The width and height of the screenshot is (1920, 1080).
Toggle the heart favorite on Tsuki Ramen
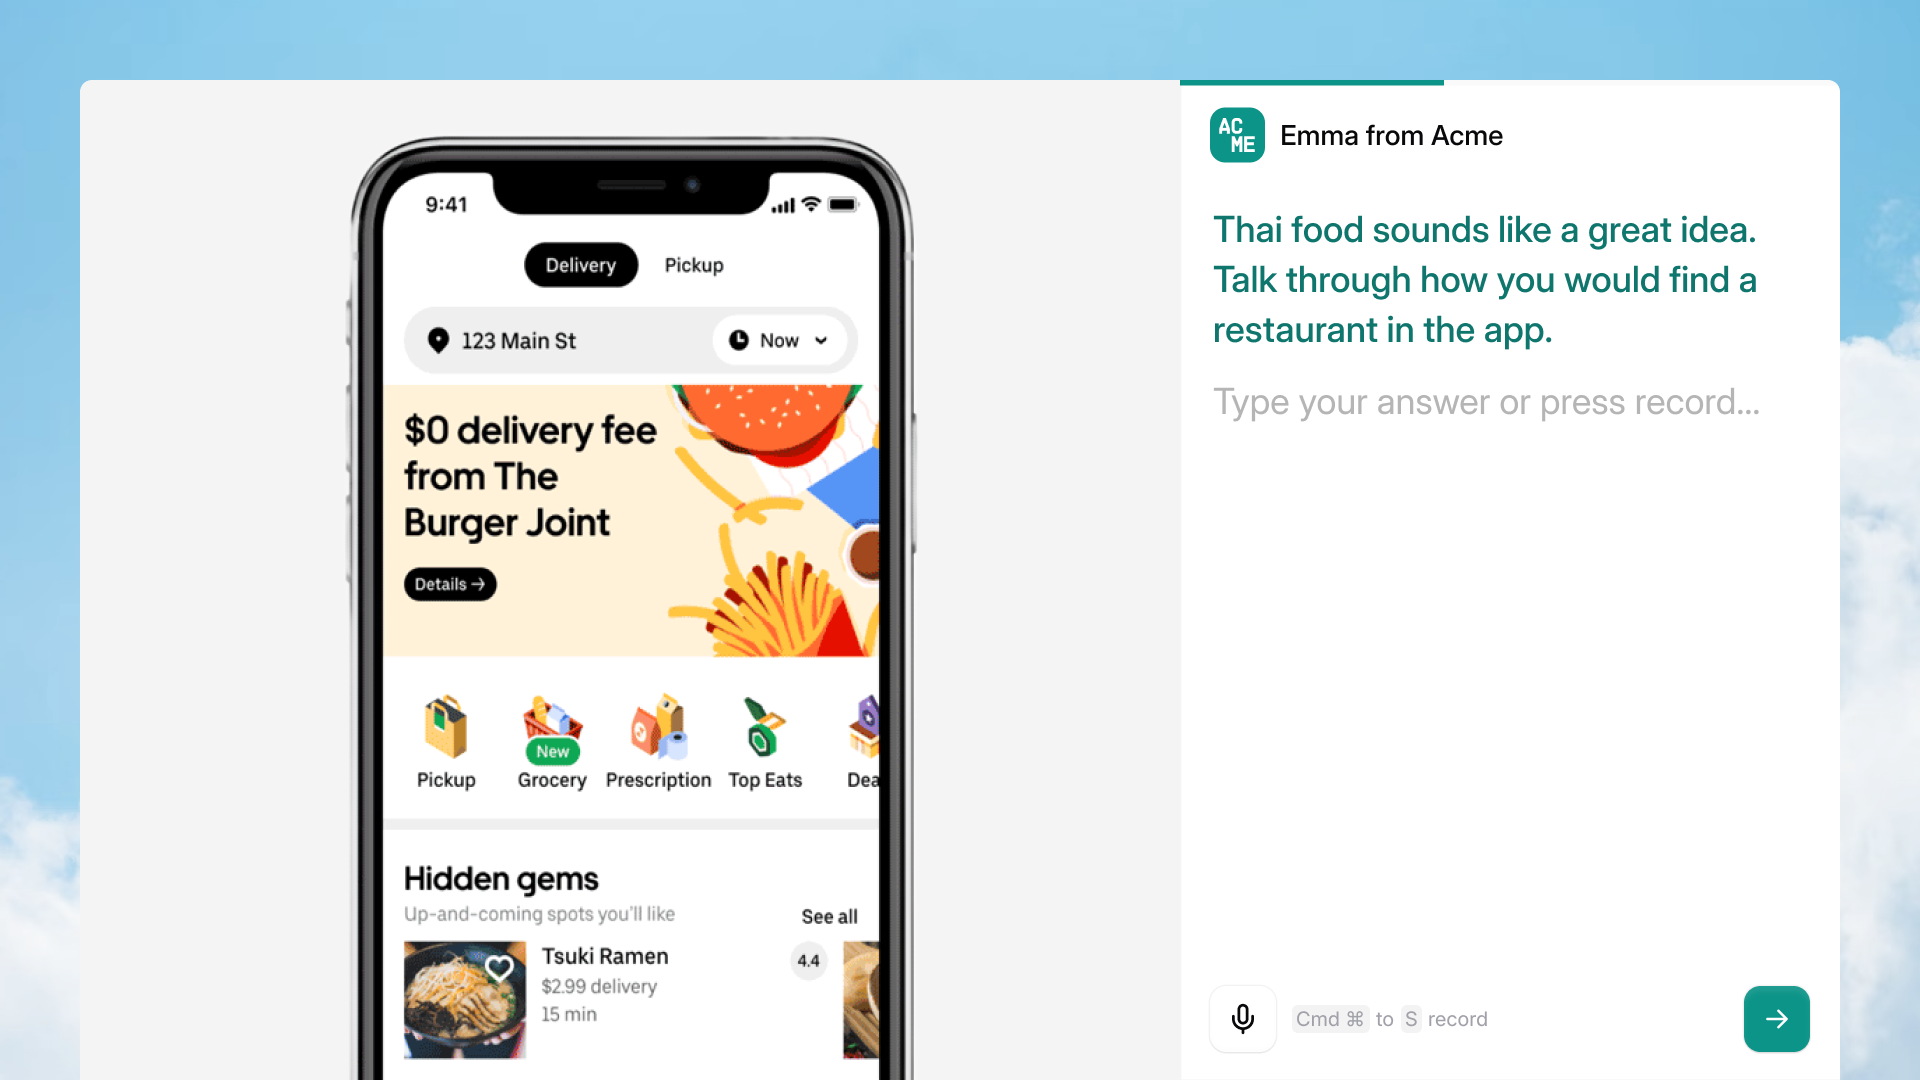point(498,967)
